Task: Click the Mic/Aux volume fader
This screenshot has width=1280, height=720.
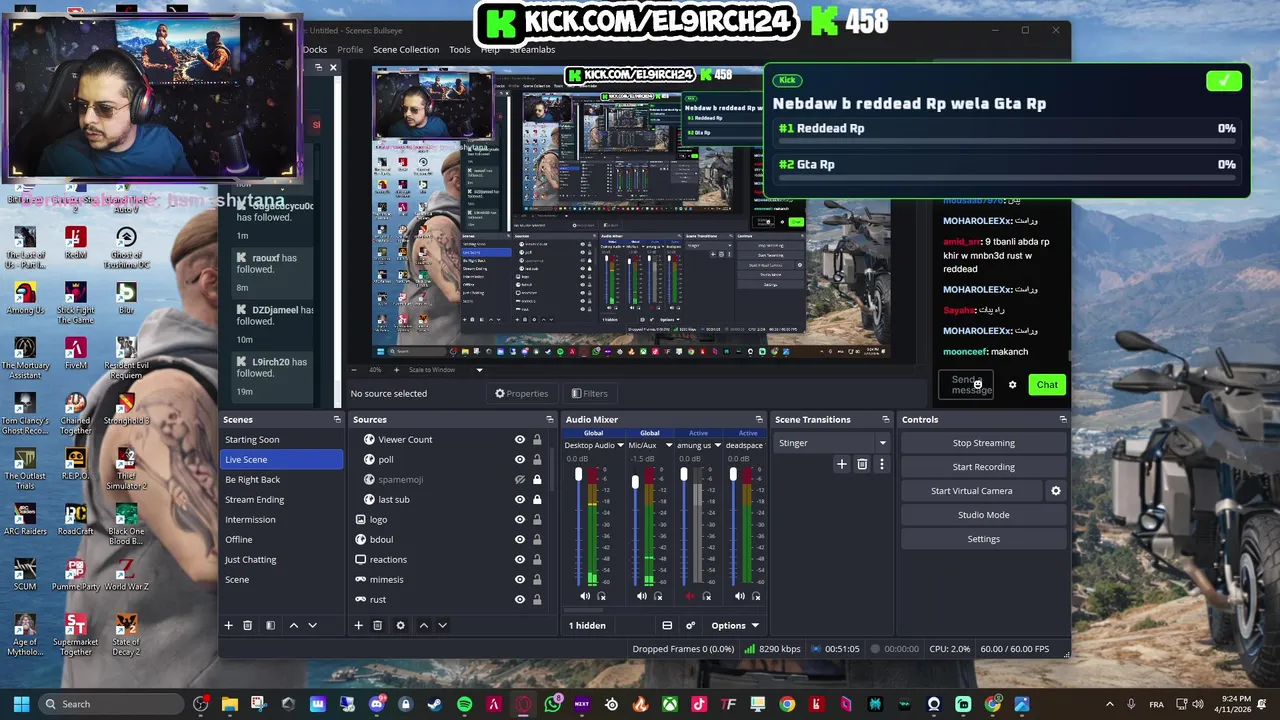Action: [x=635, y=483]
